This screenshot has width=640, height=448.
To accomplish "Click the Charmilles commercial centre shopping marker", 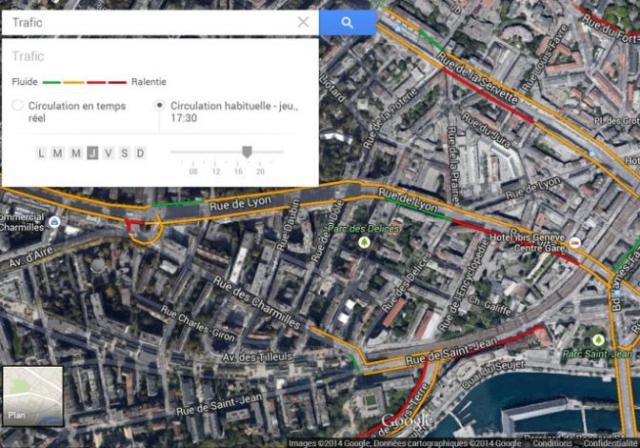I will (x=54, y=222).
